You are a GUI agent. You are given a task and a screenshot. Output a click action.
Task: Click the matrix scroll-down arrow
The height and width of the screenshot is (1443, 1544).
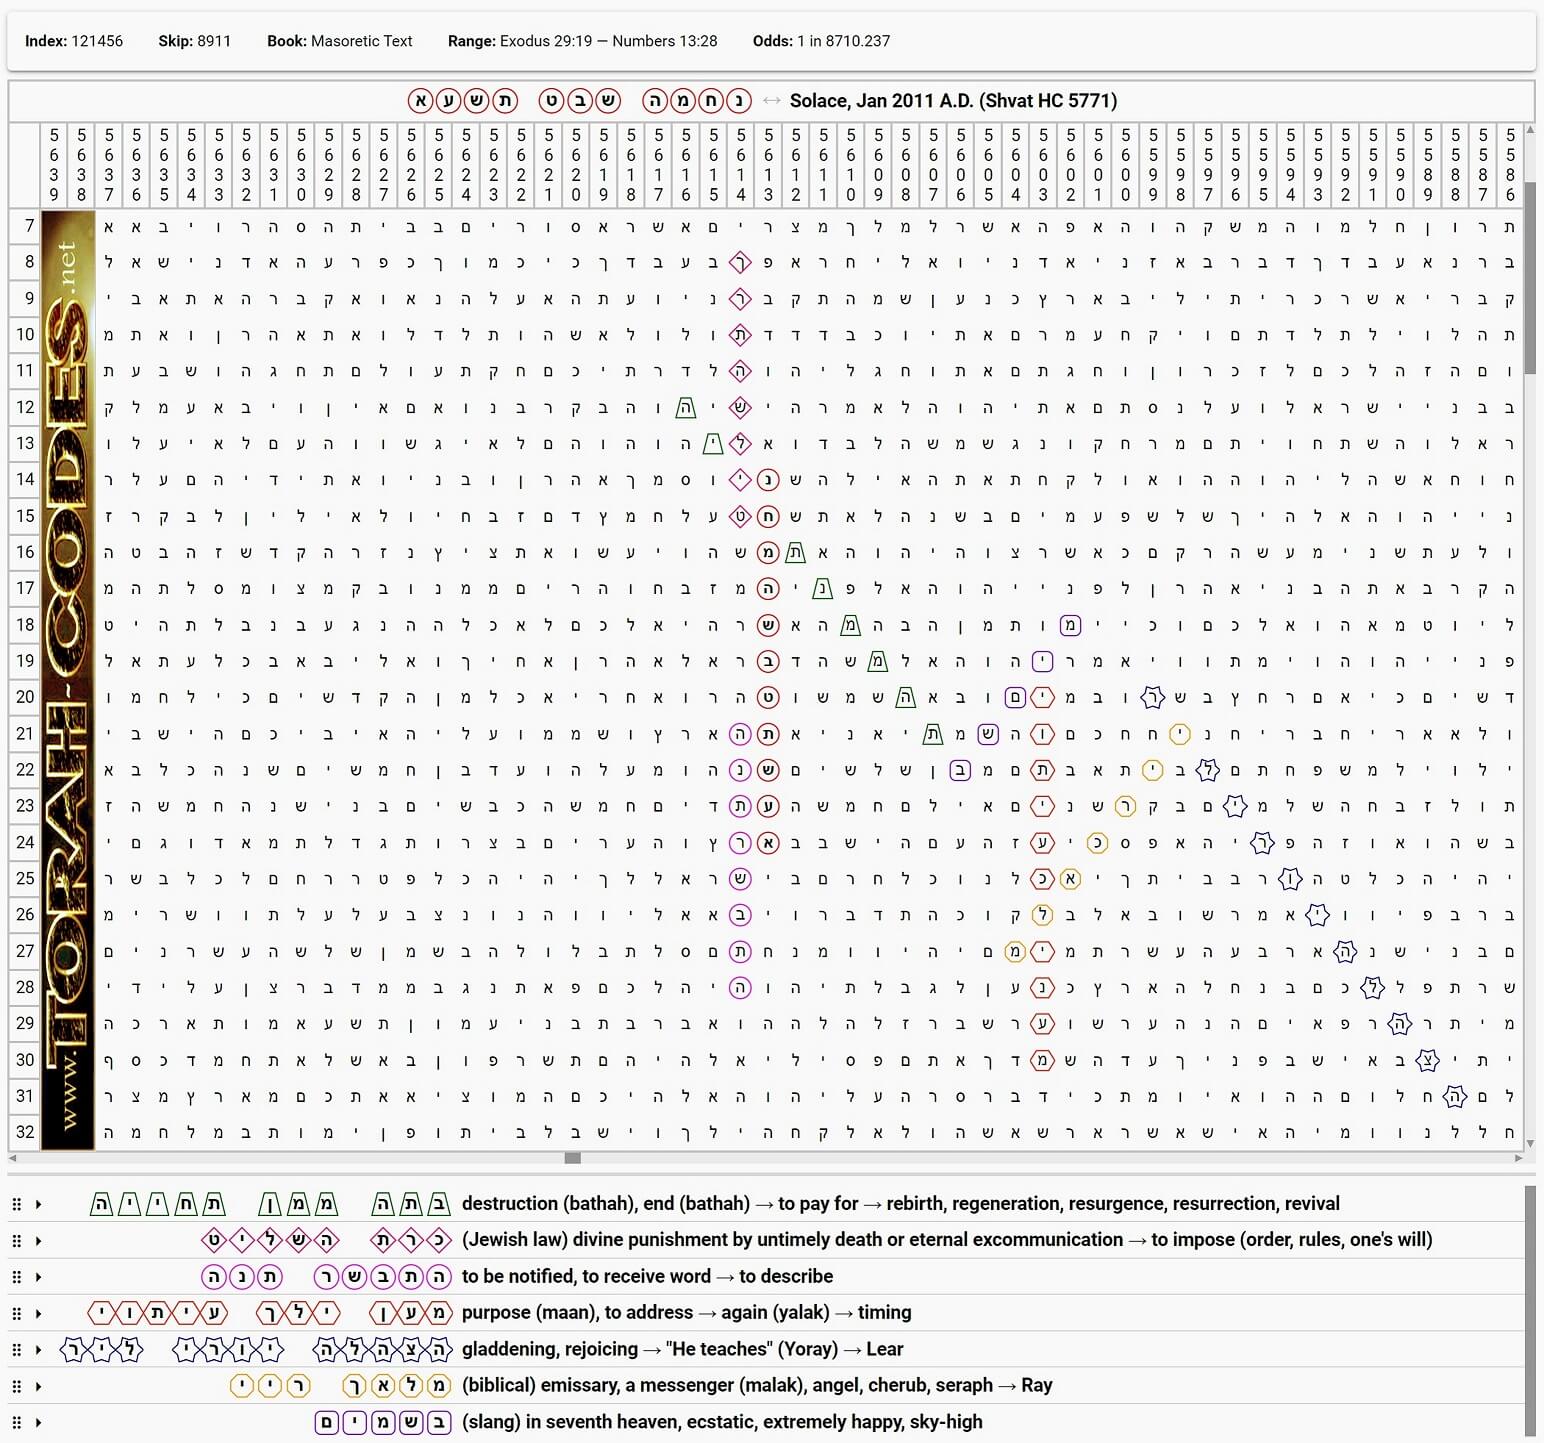tap(1530, 1144)
